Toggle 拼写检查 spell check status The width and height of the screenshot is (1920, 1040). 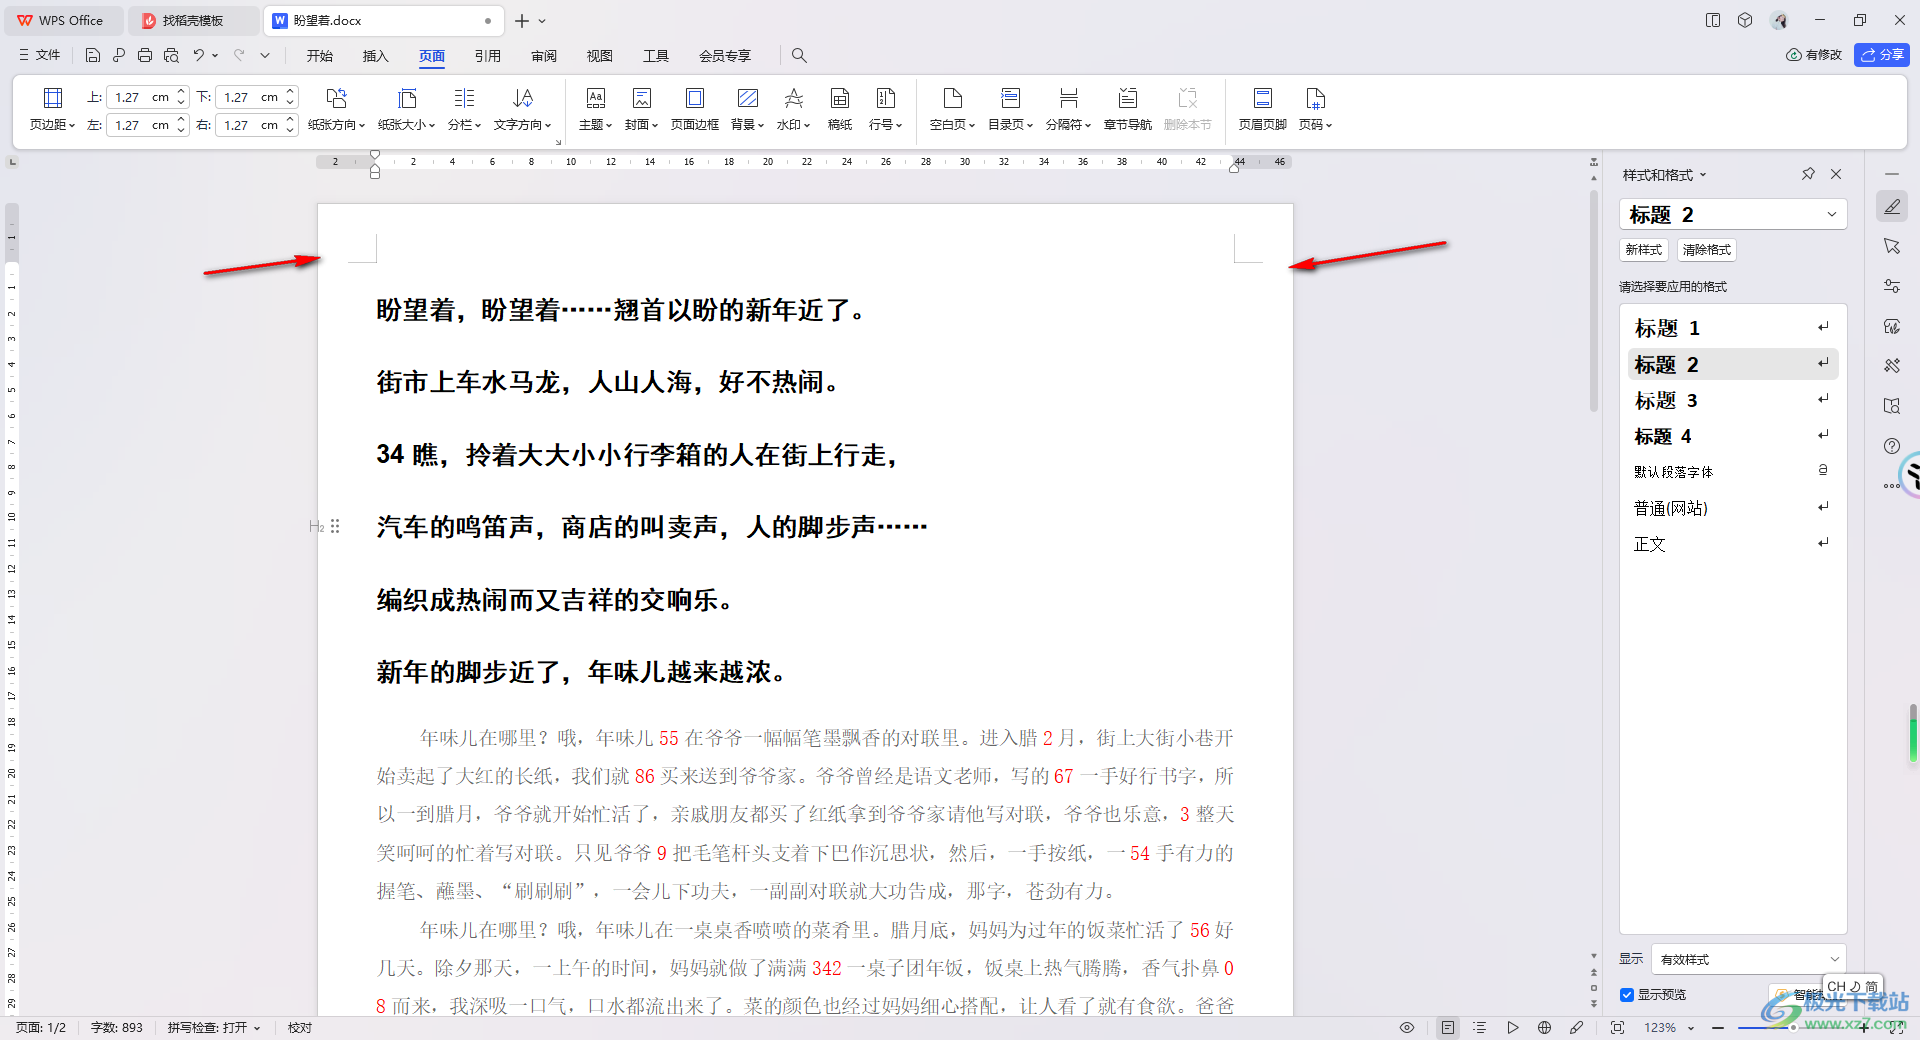coord(213,1027)
